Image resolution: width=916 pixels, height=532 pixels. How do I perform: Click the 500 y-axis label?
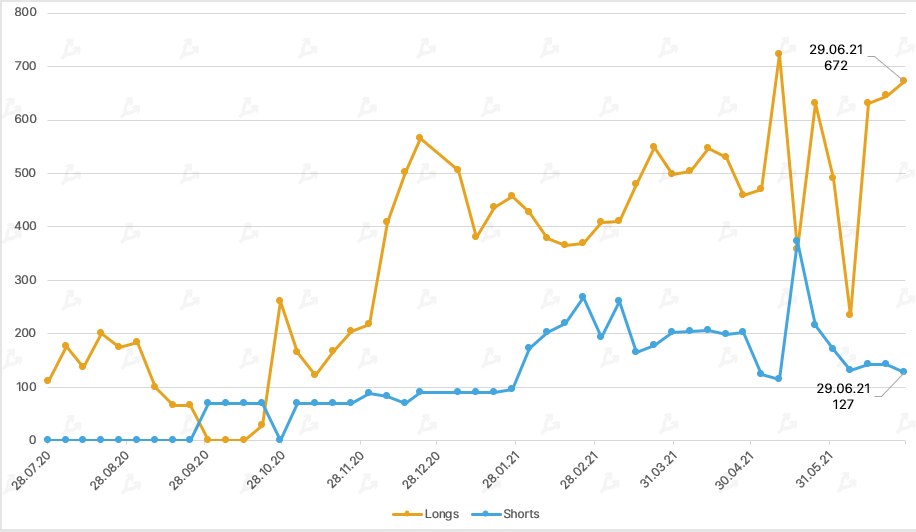coord(26,173)
